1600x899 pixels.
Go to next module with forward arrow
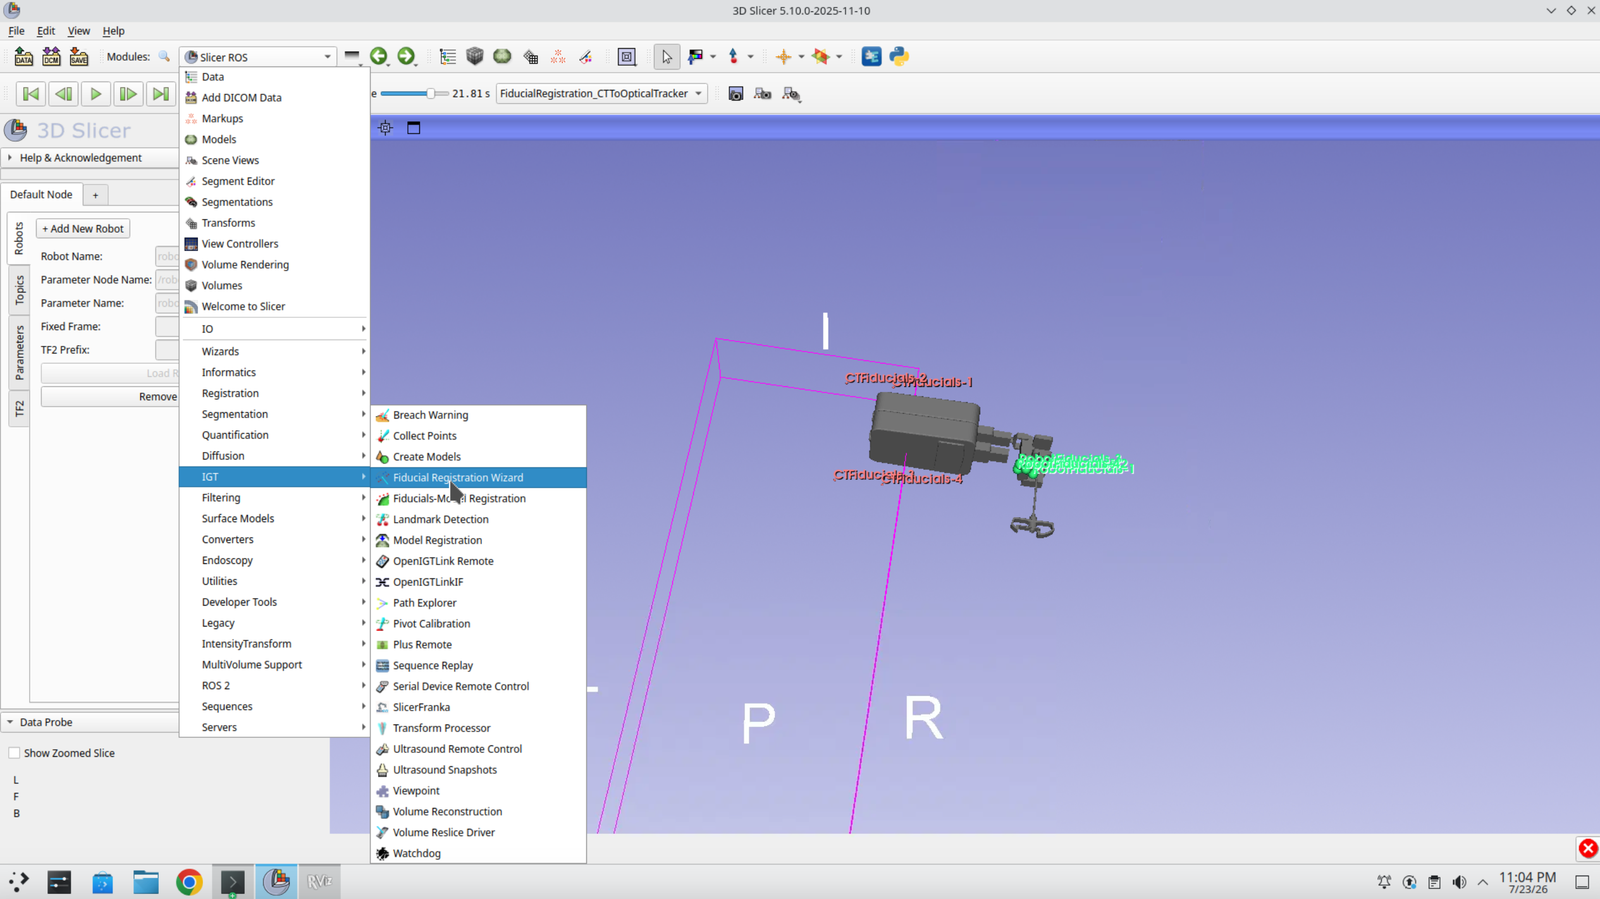(406, 57)
